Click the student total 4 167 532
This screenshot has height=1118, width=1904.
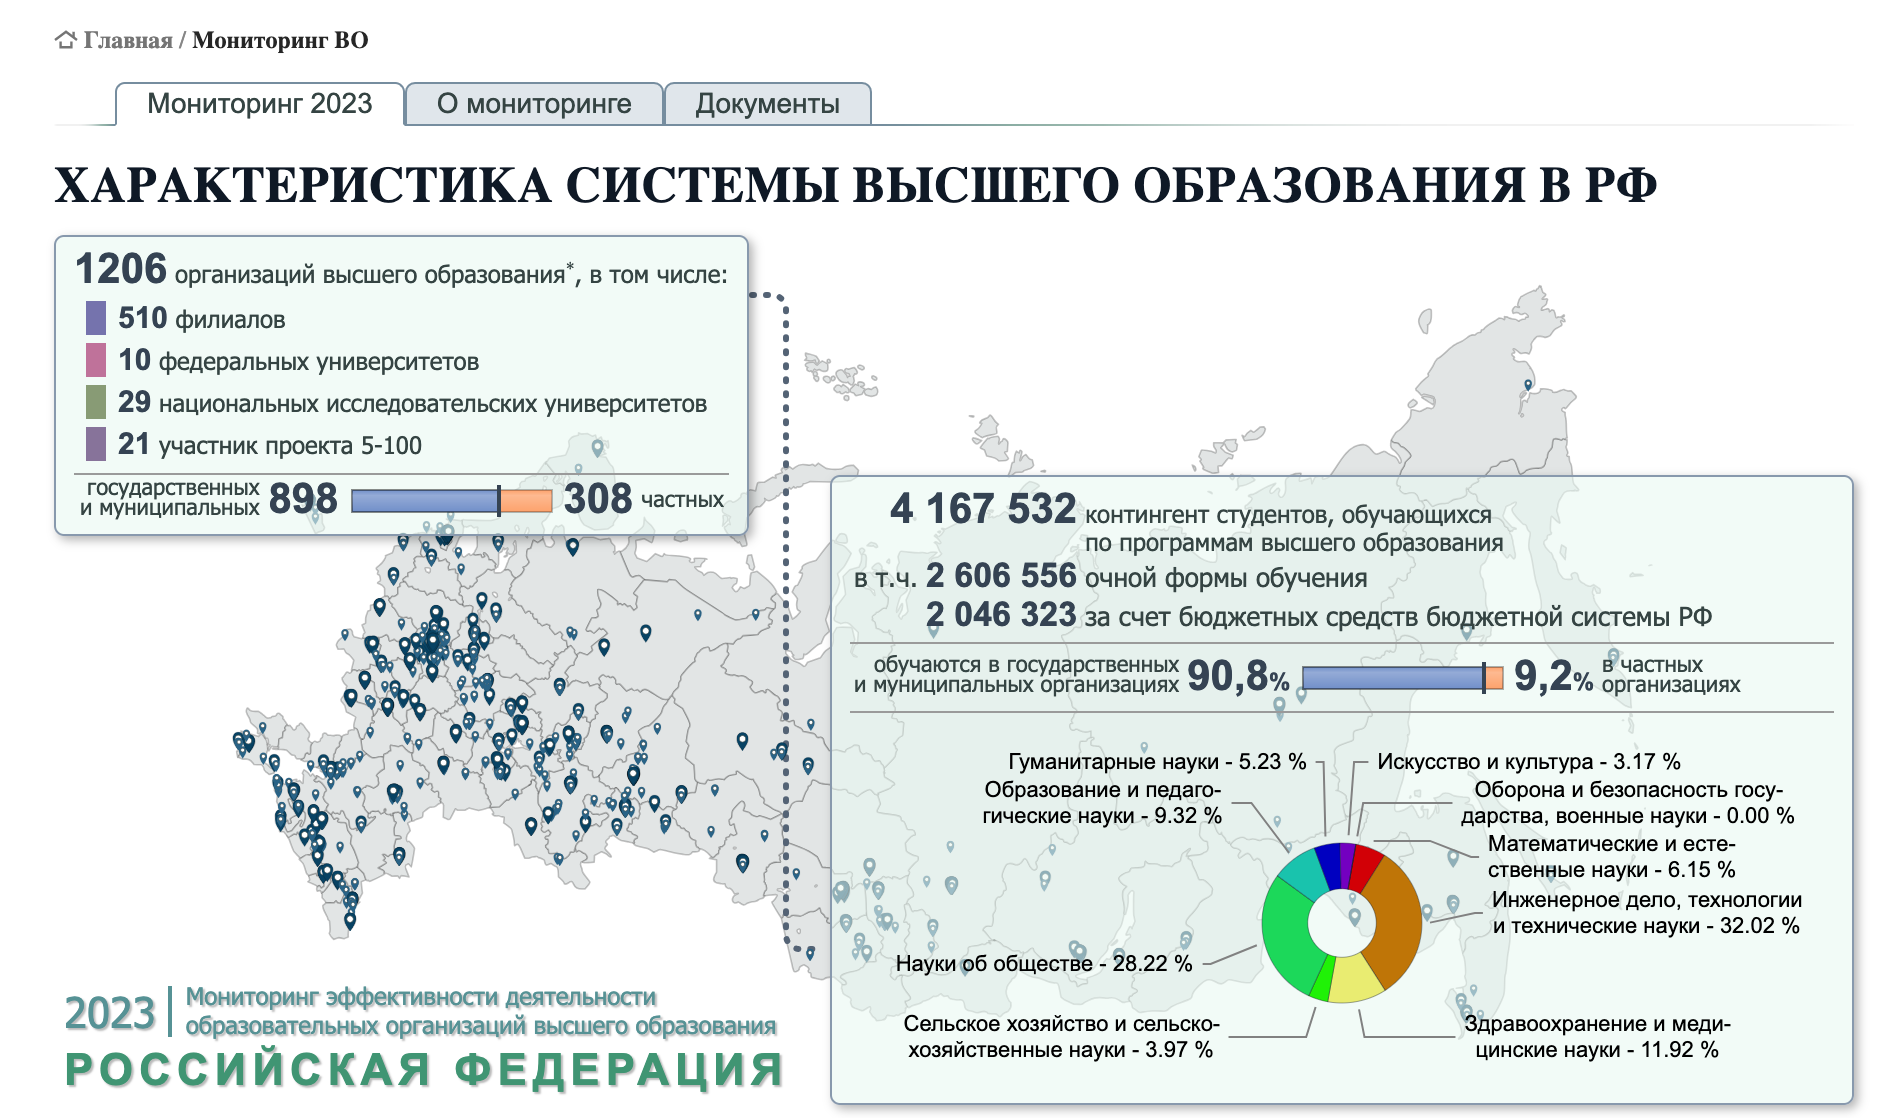983,509
